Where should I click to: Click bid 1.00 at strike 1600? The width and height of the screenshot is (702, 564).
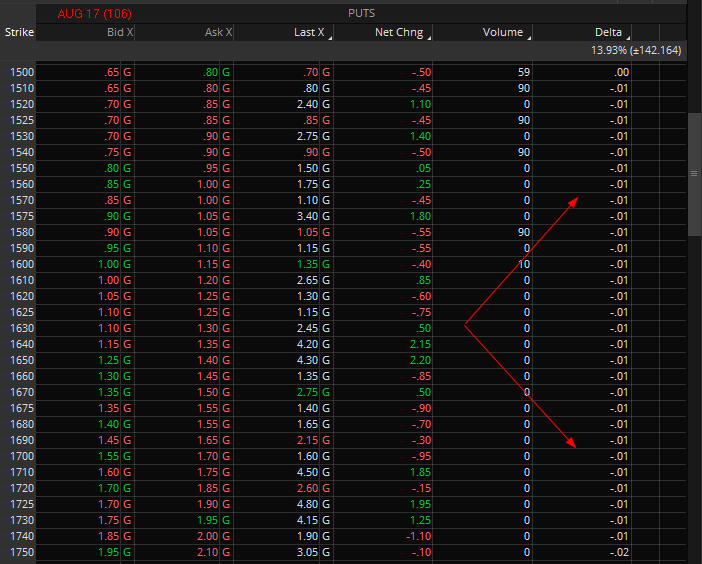click(x=109, y=264)
